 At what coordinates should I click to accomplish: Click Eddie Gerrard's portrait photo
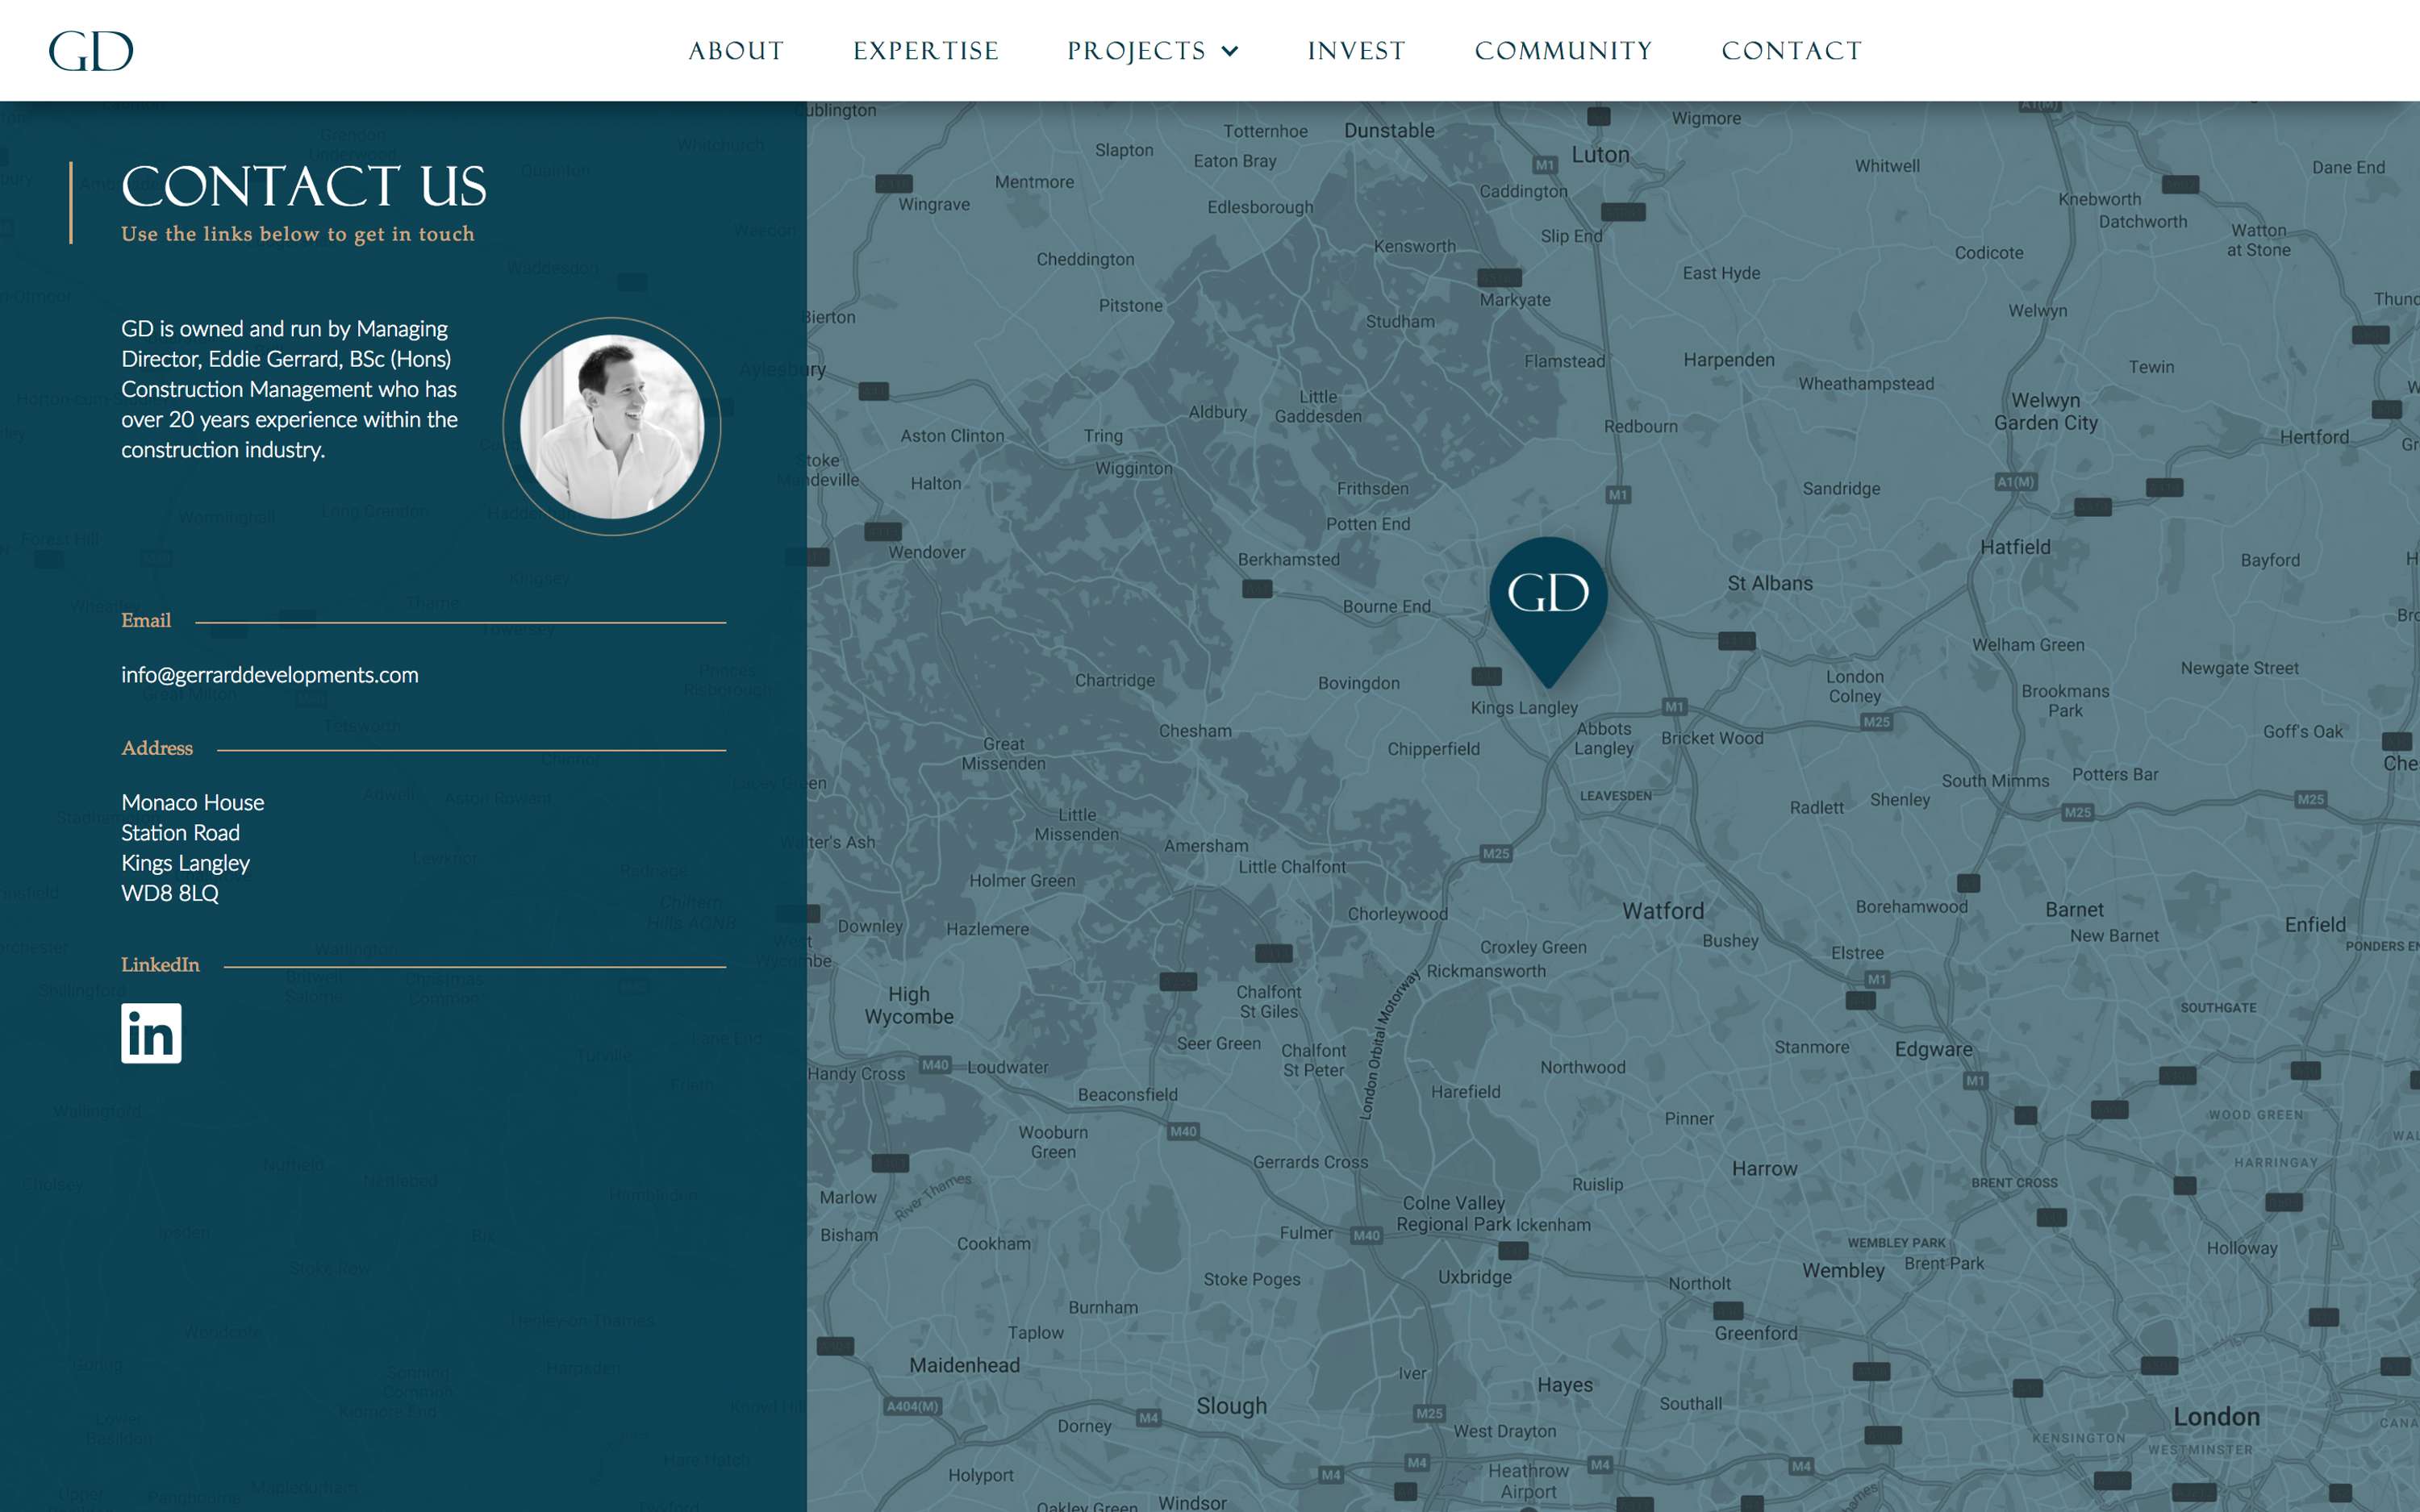click(612, 426)
